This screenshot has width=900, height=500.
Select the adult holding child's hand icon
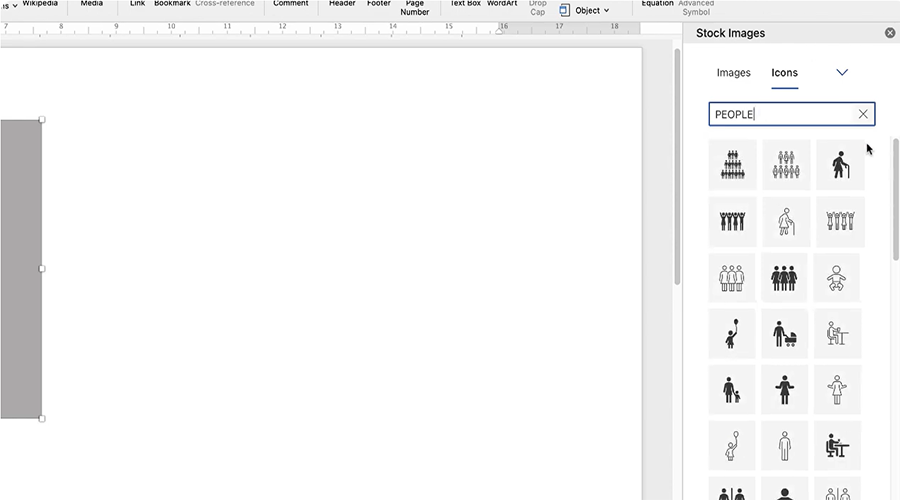pos(732,389)
